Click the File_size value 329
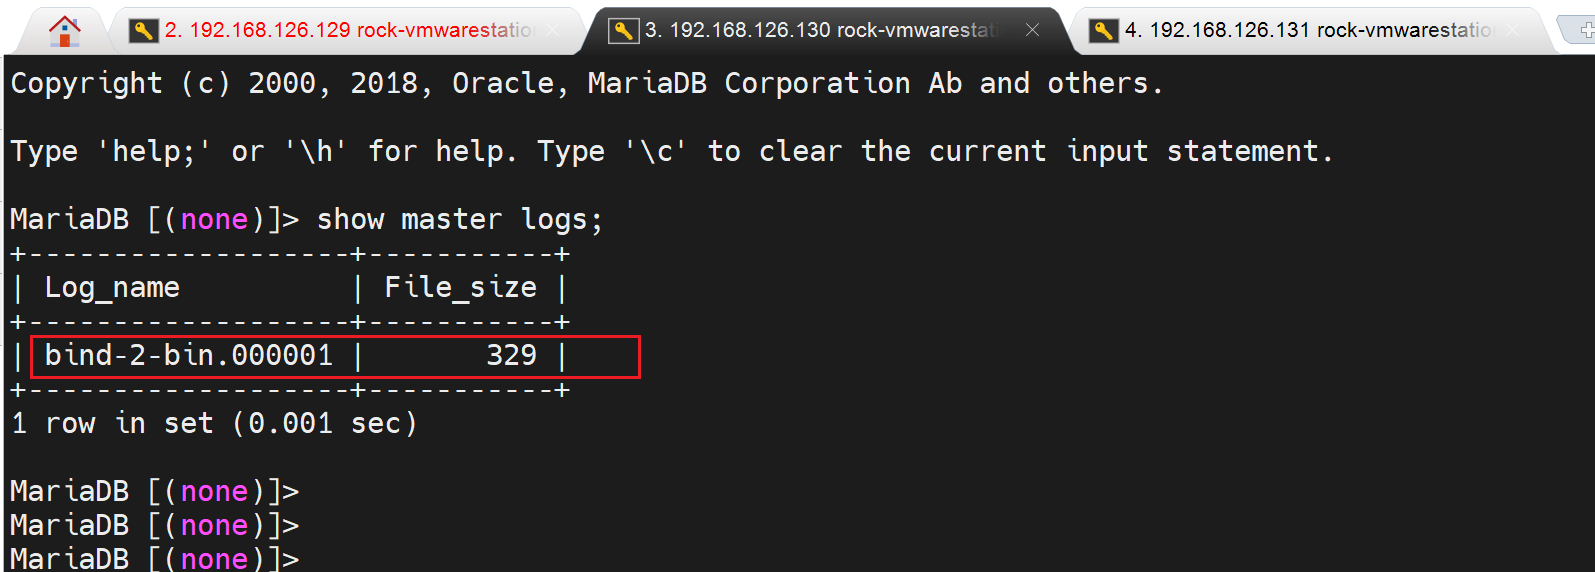 point(511,355)
